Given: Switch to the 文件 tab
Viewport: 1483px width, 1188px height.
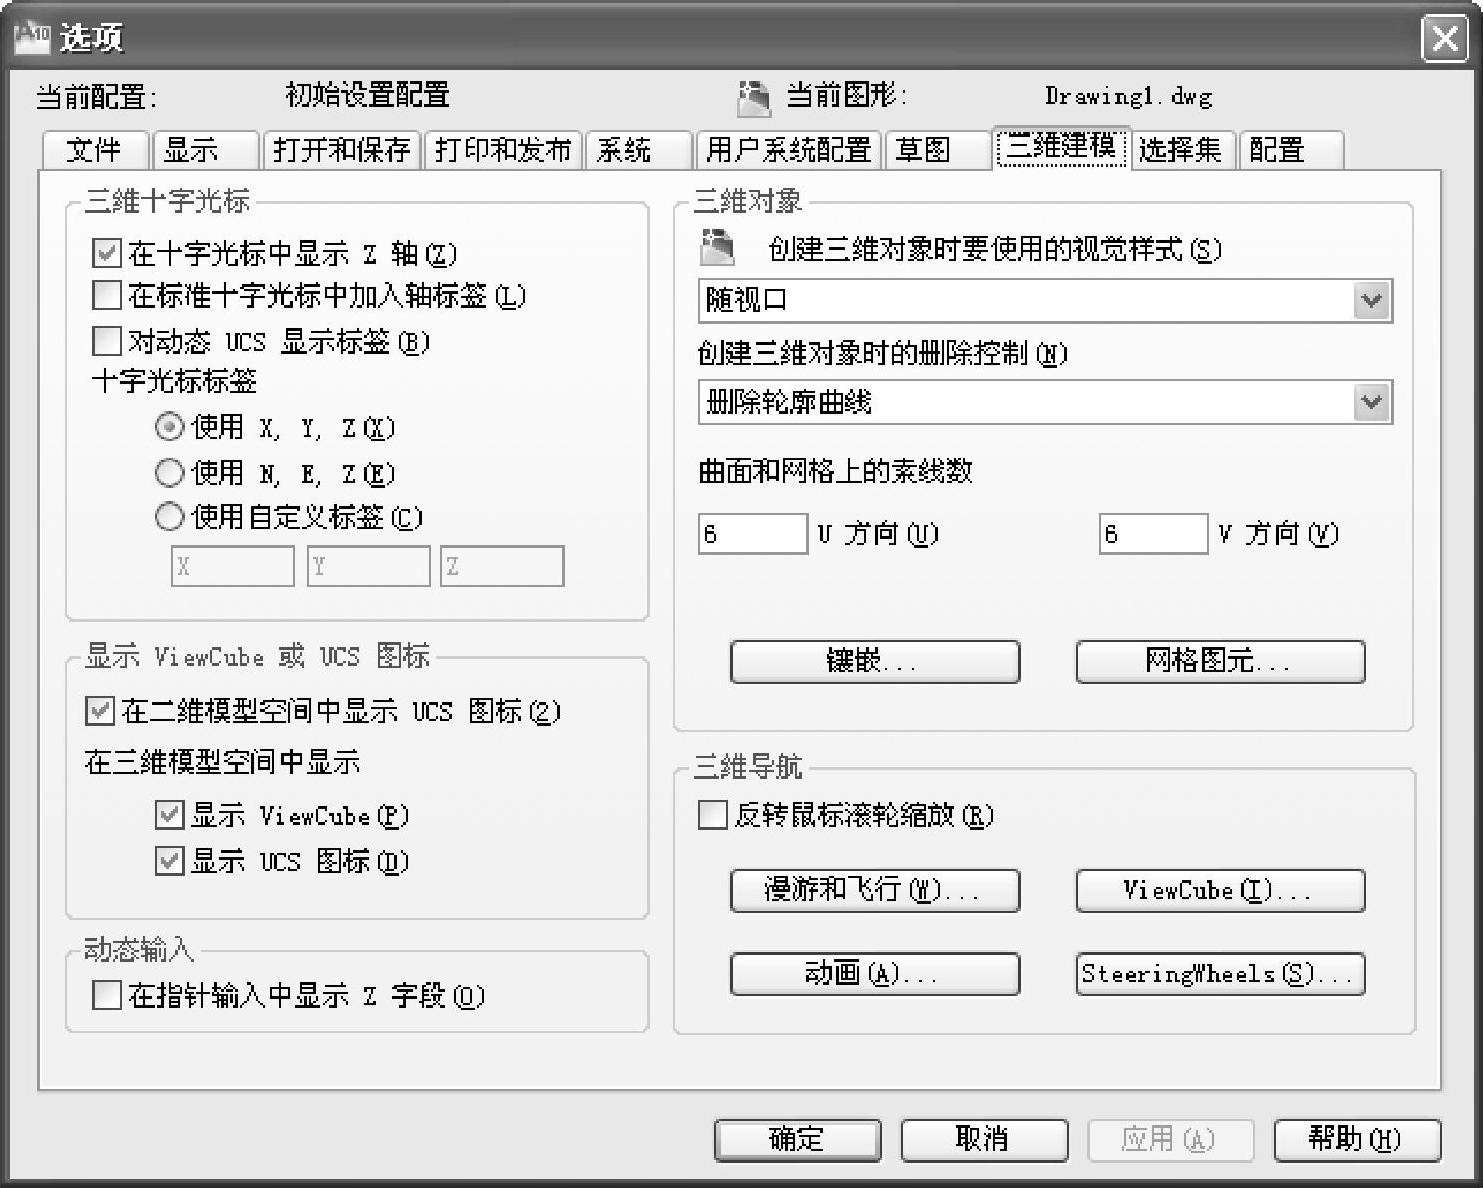Looking at the screenshot, I should [x=95, y=150].
